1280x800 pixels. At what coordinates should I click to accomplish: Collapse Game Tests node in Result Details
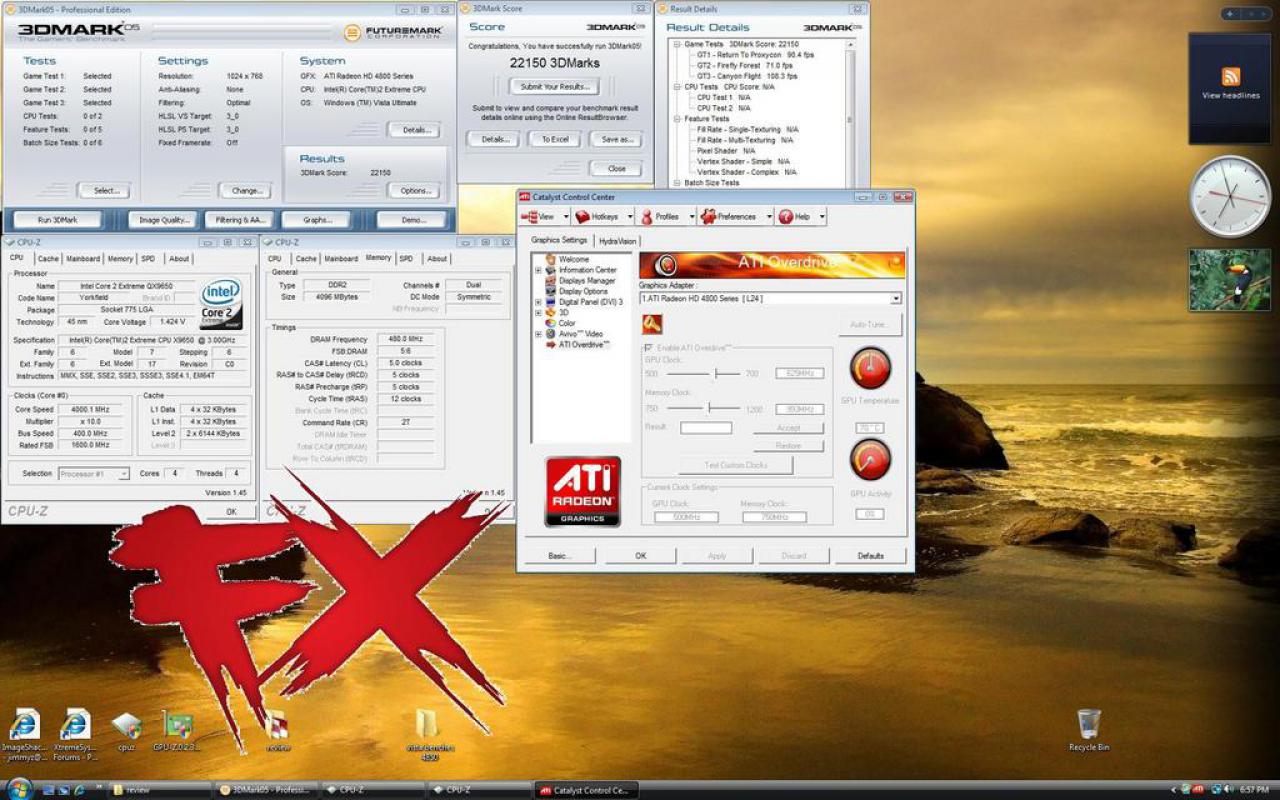677,45
